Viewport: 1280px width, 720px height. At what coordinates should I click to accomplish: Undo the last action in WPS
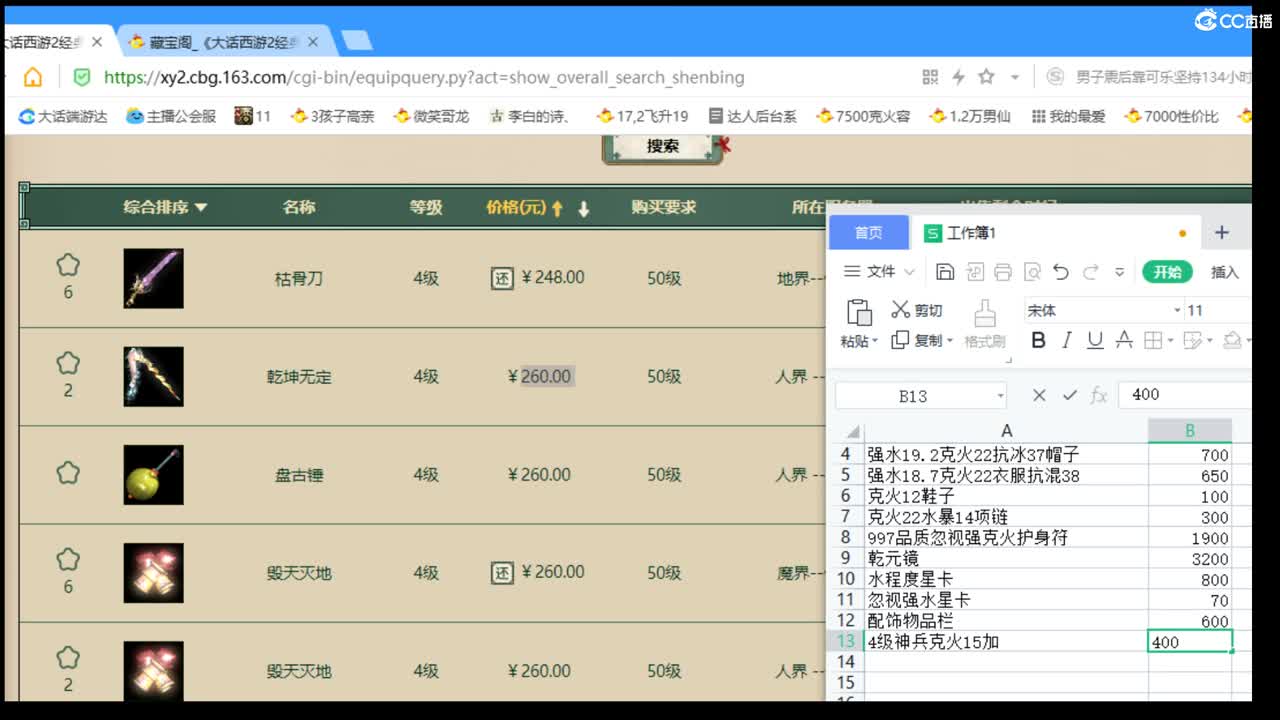point(1061,272)
